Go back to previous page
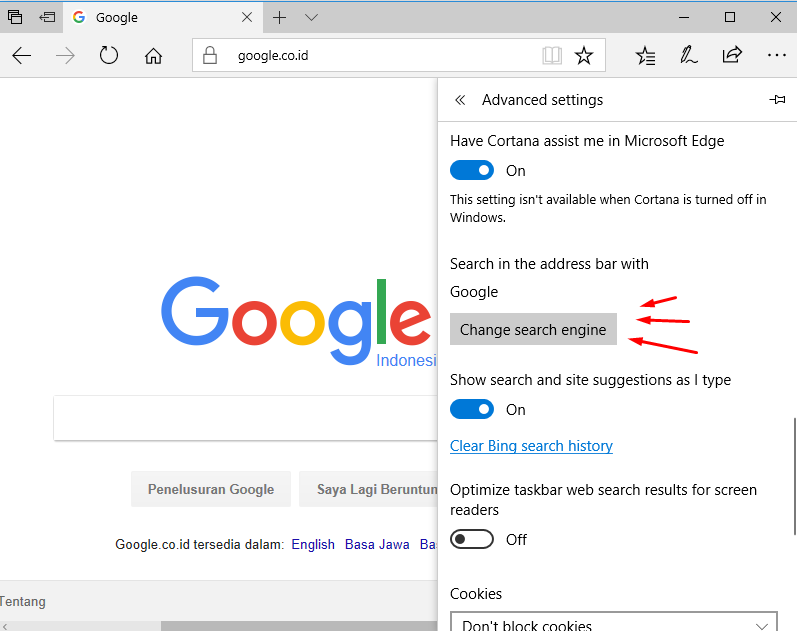This screenshot has height=631, width=797. pyautogui.click(x=21, y=55)
